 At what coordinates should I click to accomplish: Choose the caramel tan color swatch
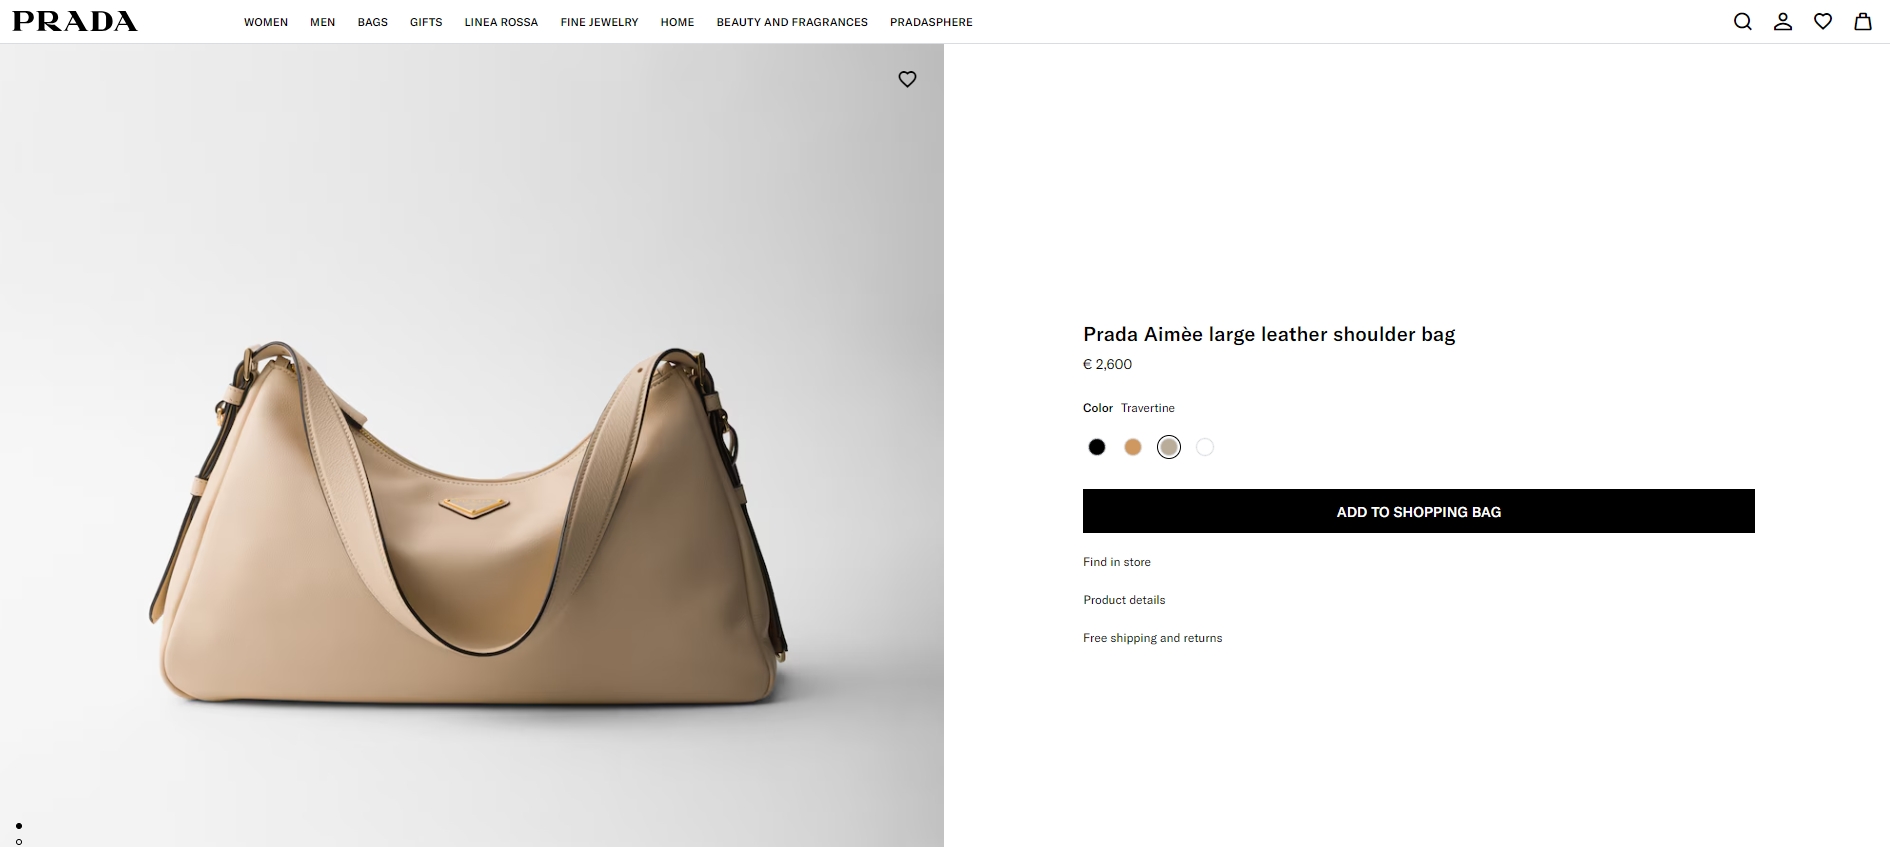coord(1133,447)
